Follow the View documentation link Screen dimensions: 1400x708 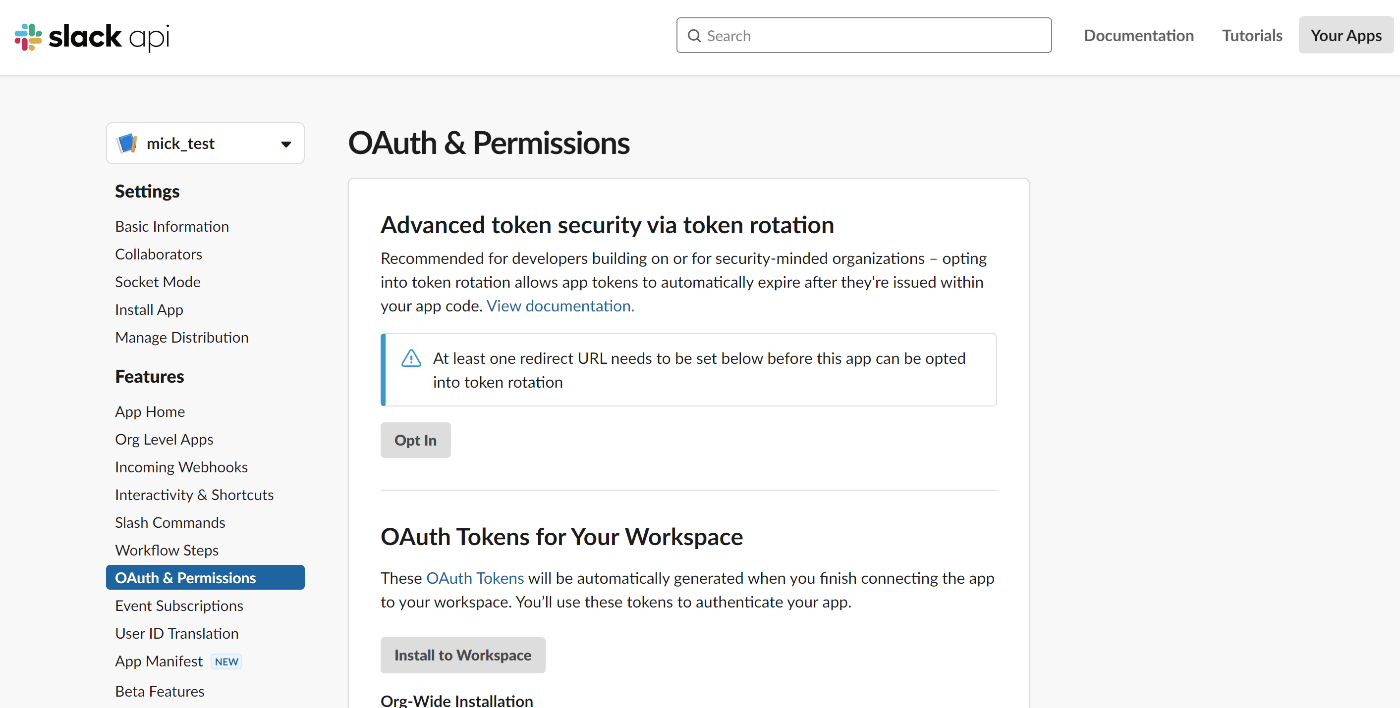click(x=560, y=306)
